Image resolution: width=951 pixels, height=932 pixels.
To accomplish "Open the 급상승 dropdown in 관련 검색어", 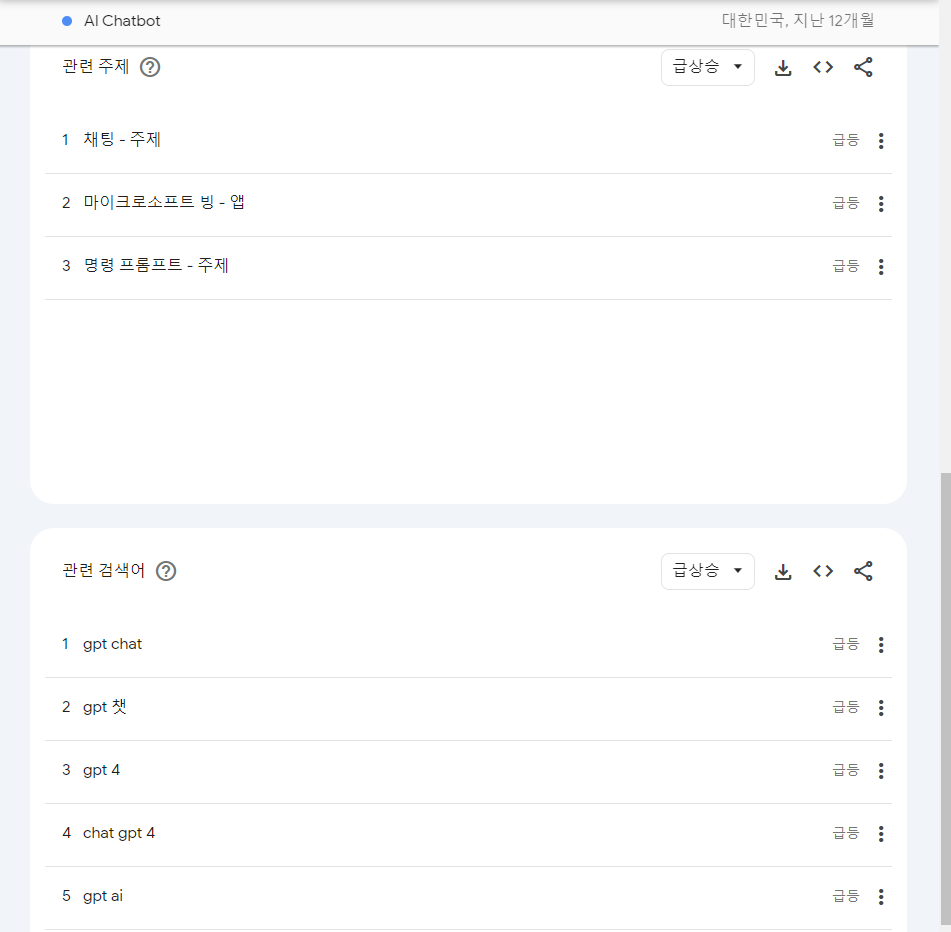I will coord(707,571).
